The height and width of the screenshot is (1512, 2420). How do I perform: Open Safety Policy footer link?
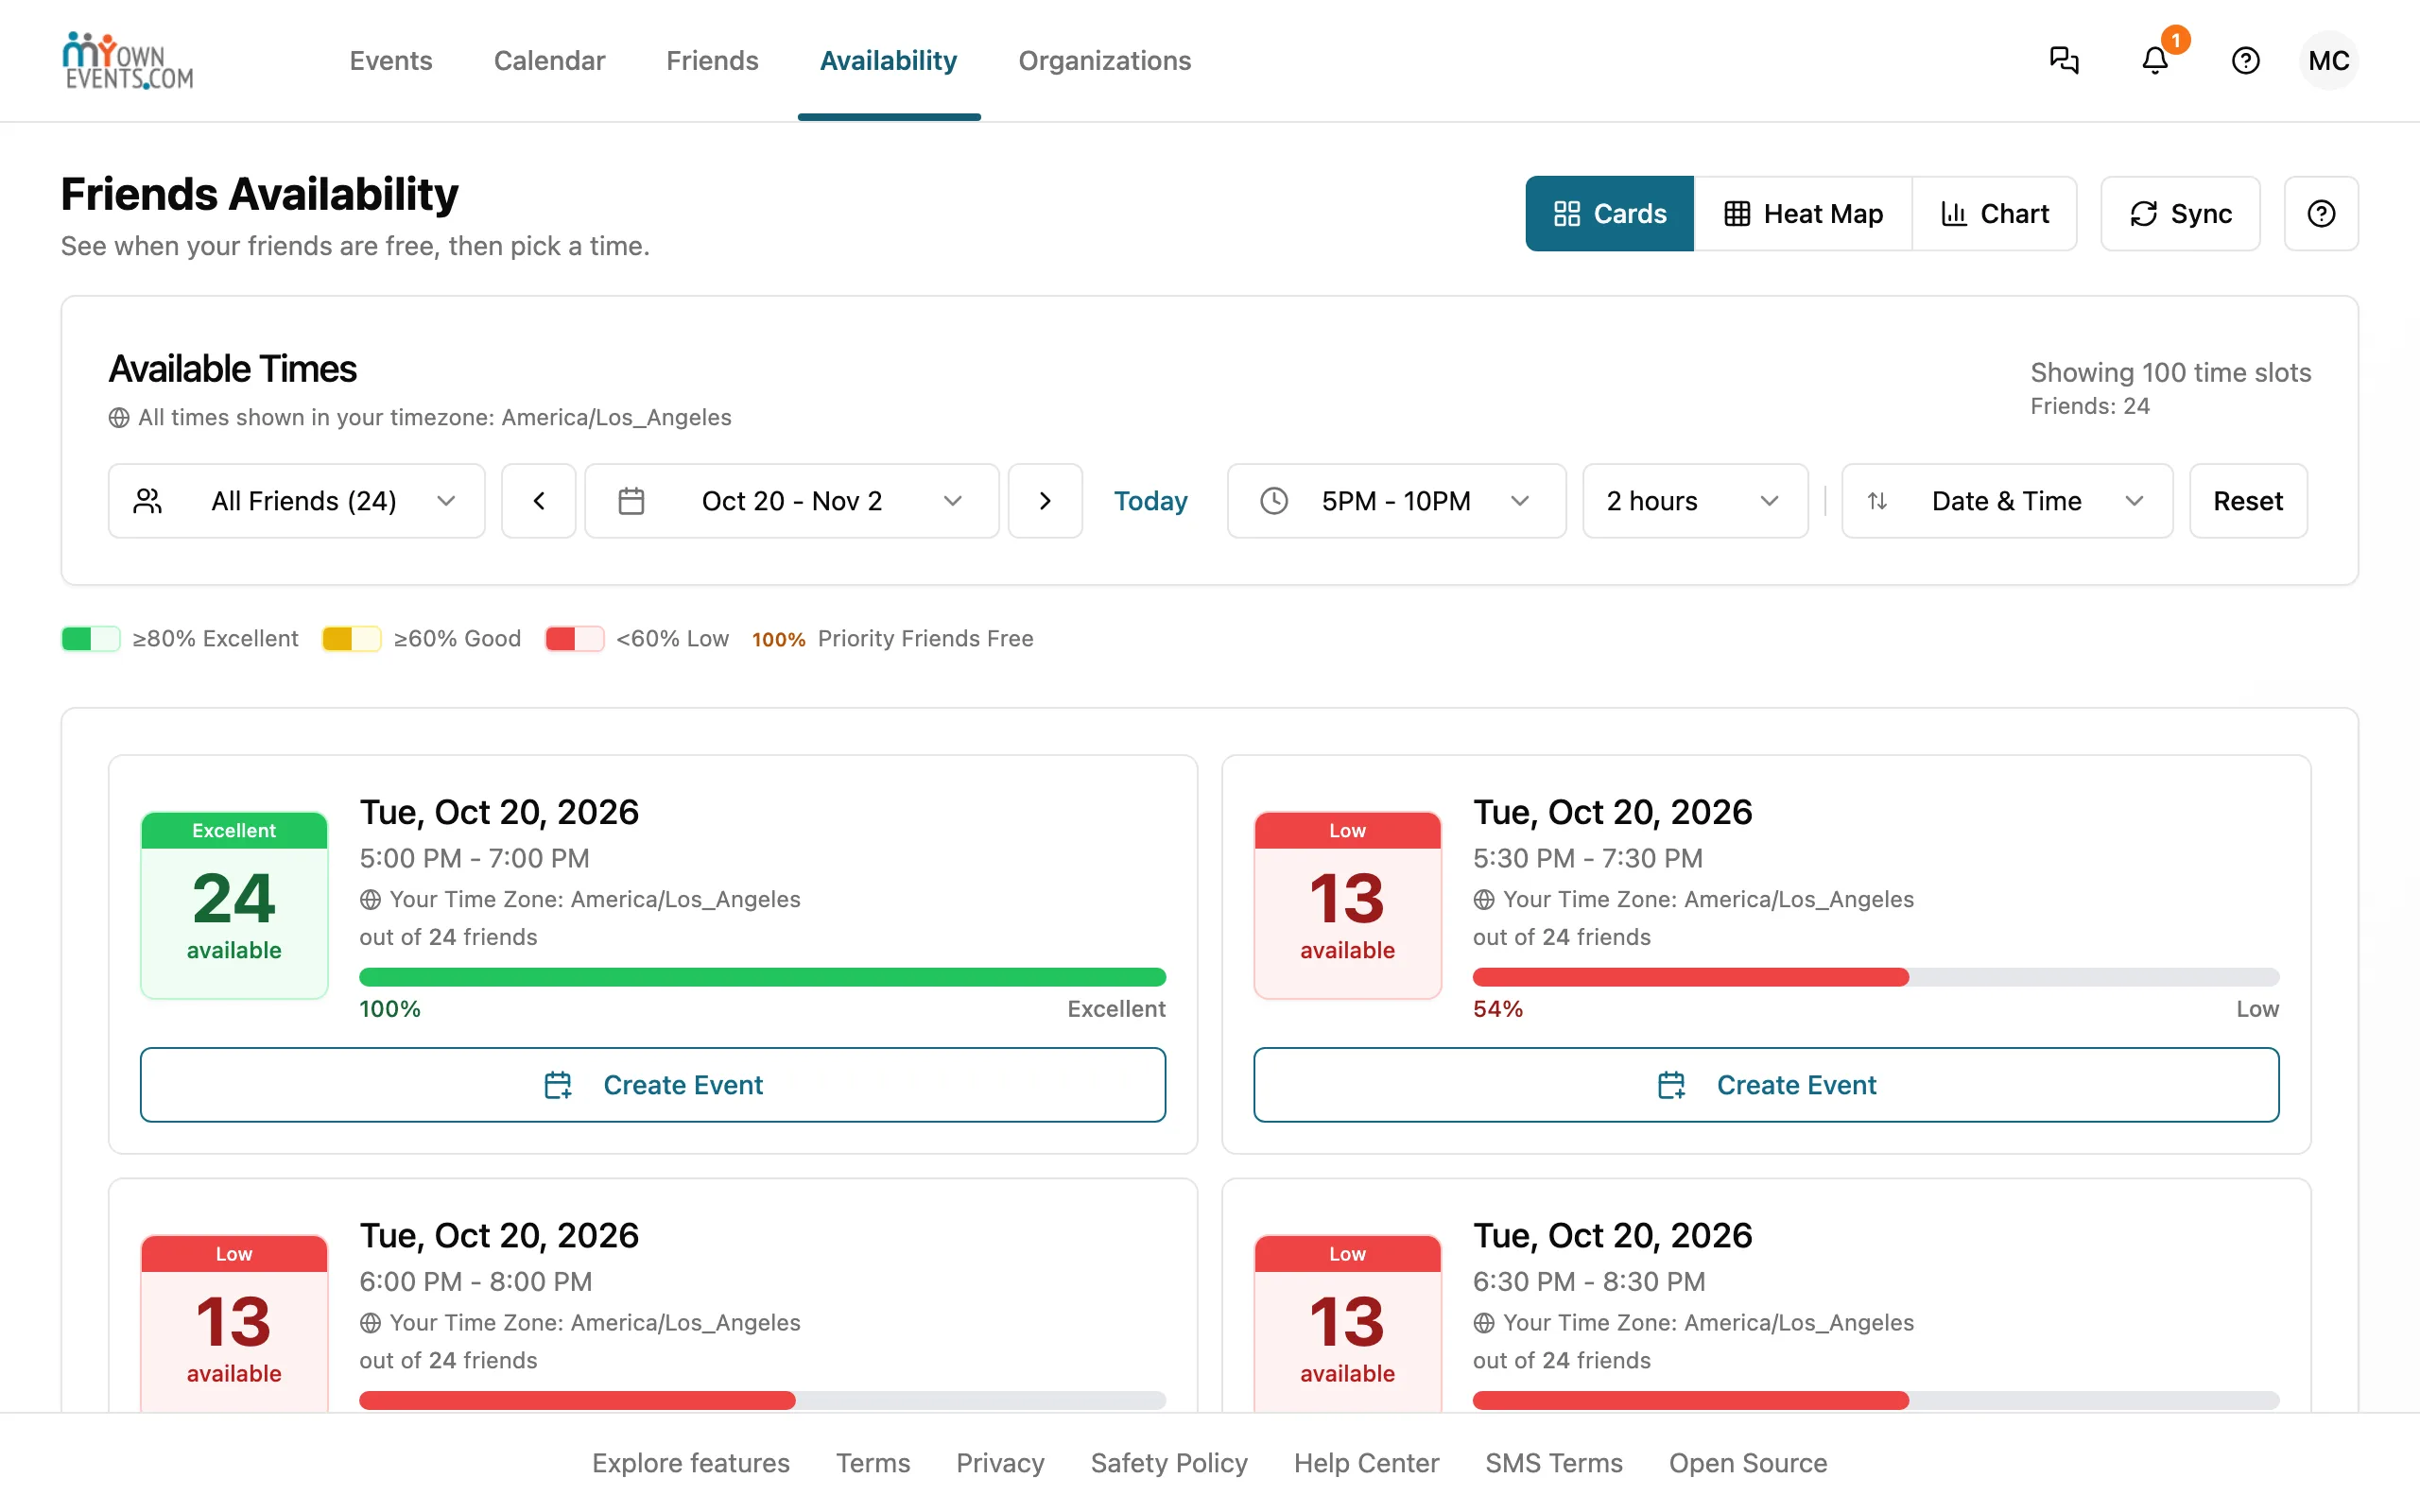(1169, 1462)
